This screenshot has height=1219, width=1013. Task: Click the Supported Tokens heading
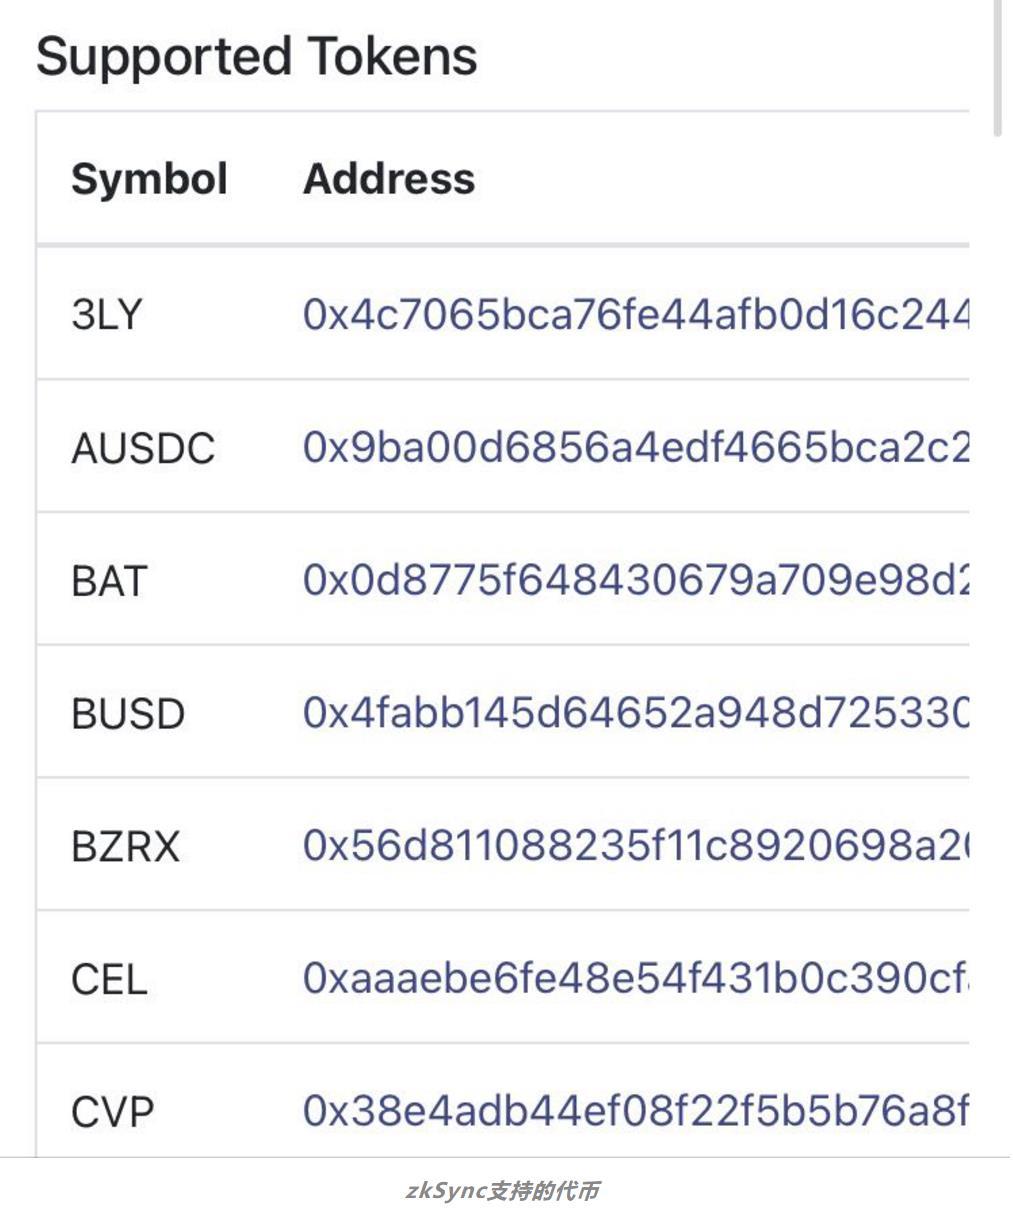click(256, 56)
